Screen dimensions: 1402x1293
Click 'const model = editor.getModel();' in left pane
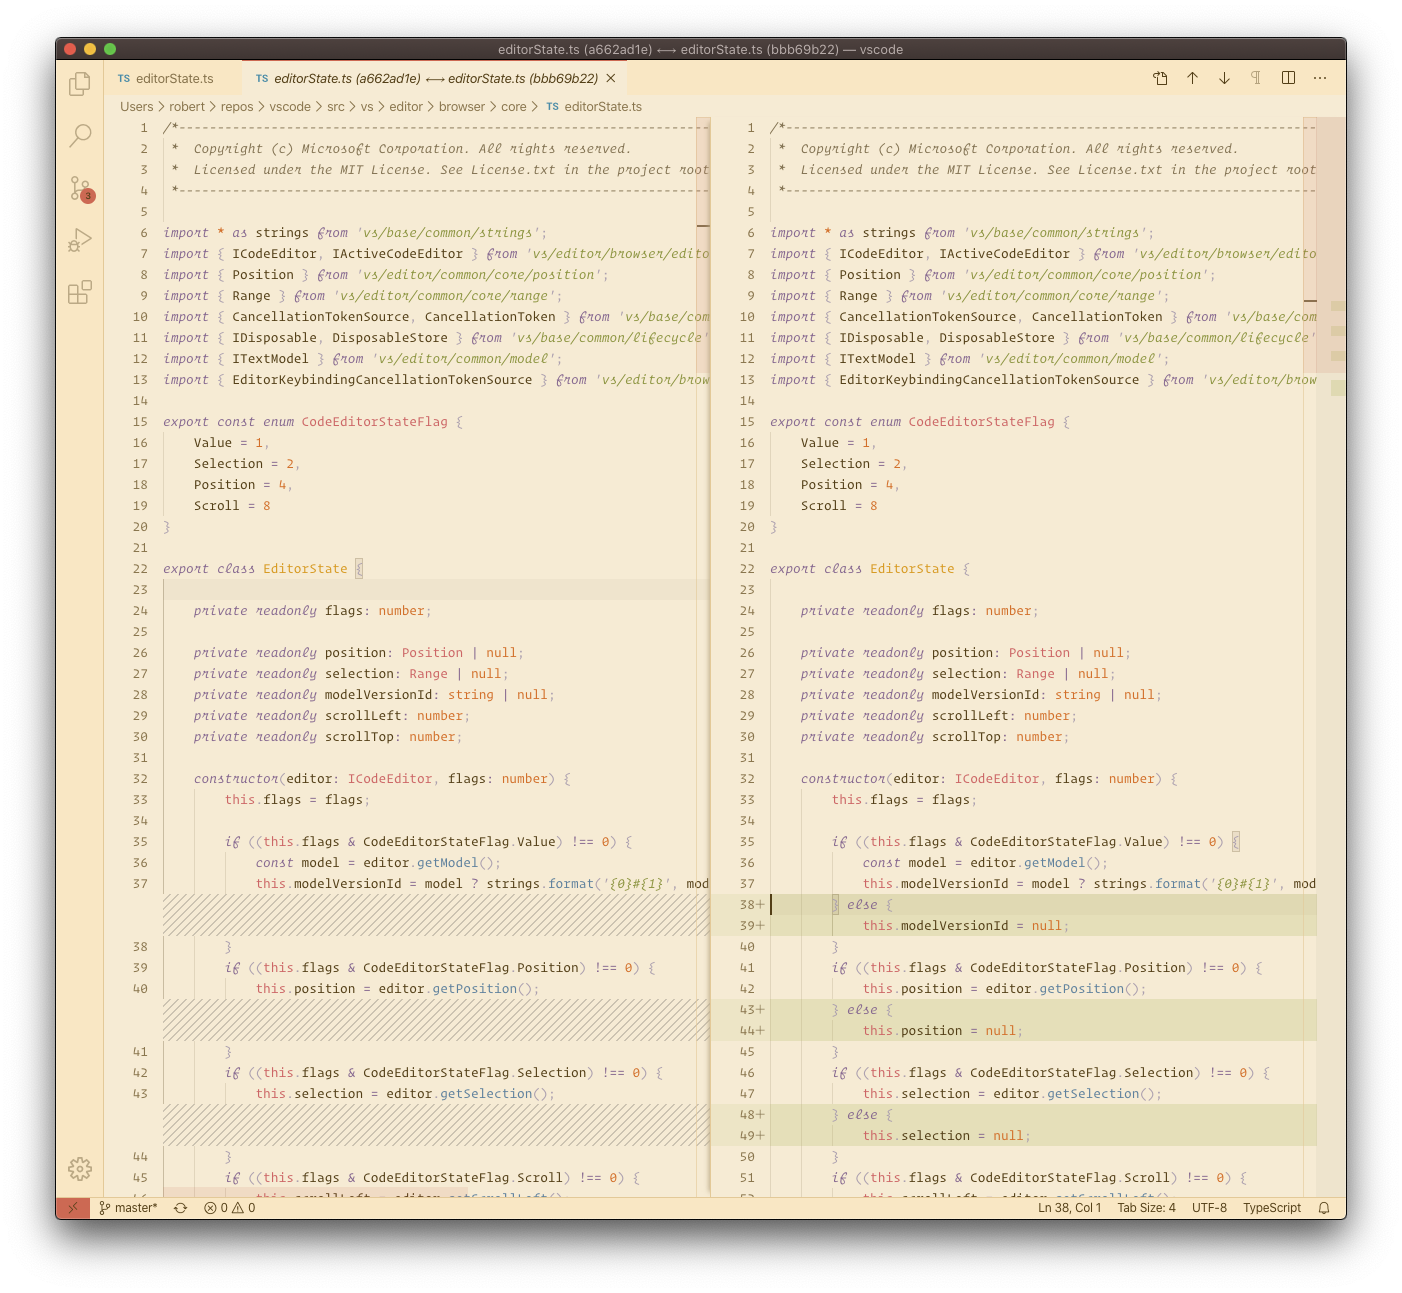pos(378,862)
